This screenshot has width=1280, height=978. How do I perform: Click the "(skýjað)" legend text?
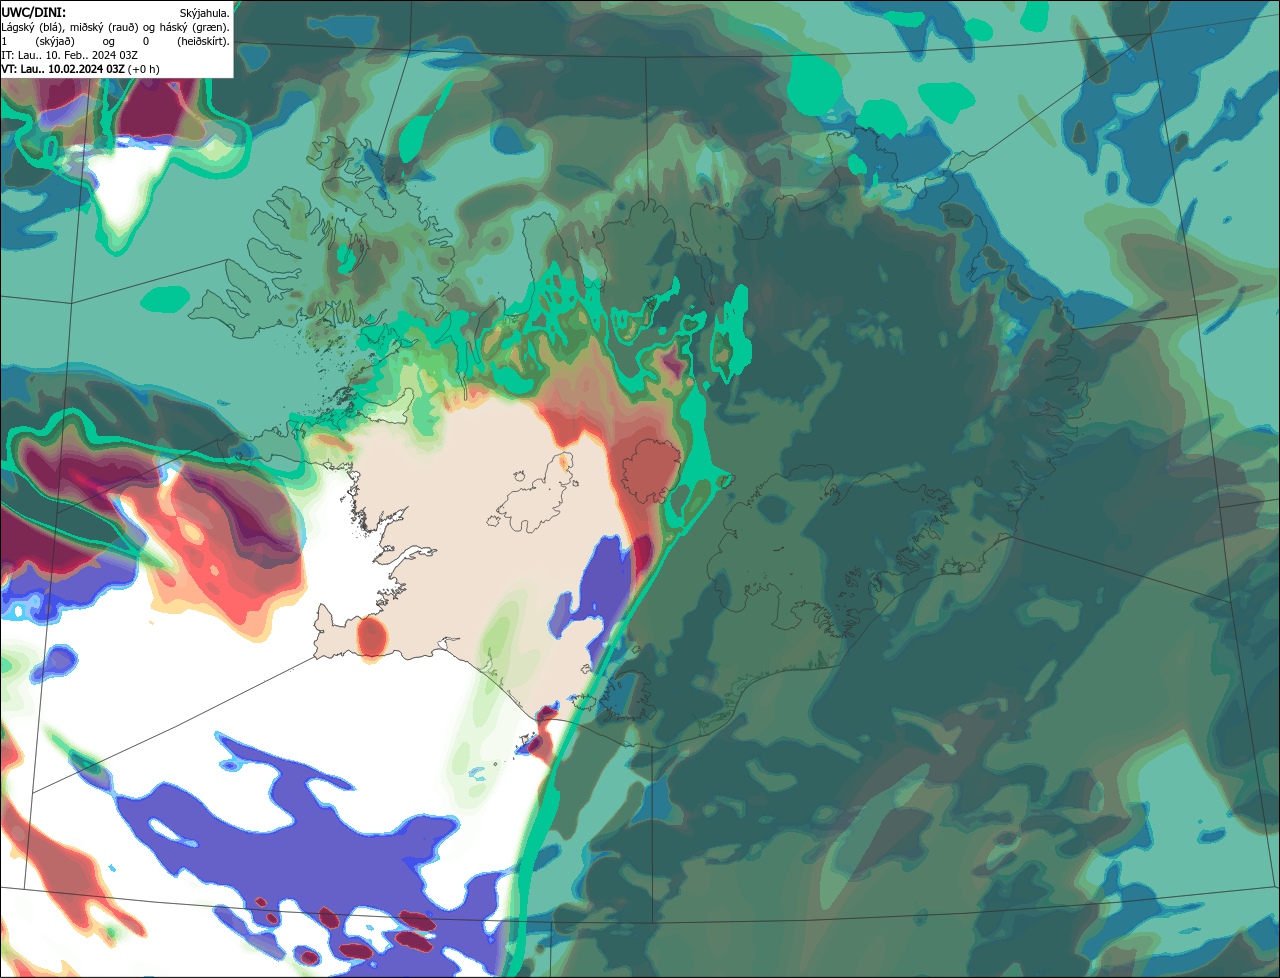tap(55, 42)
